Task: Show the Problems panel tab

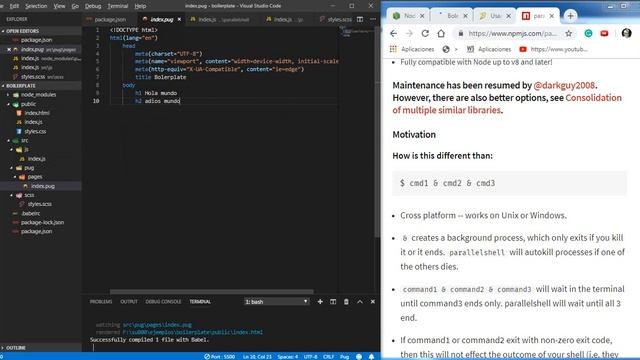Action: coord(101,302)
